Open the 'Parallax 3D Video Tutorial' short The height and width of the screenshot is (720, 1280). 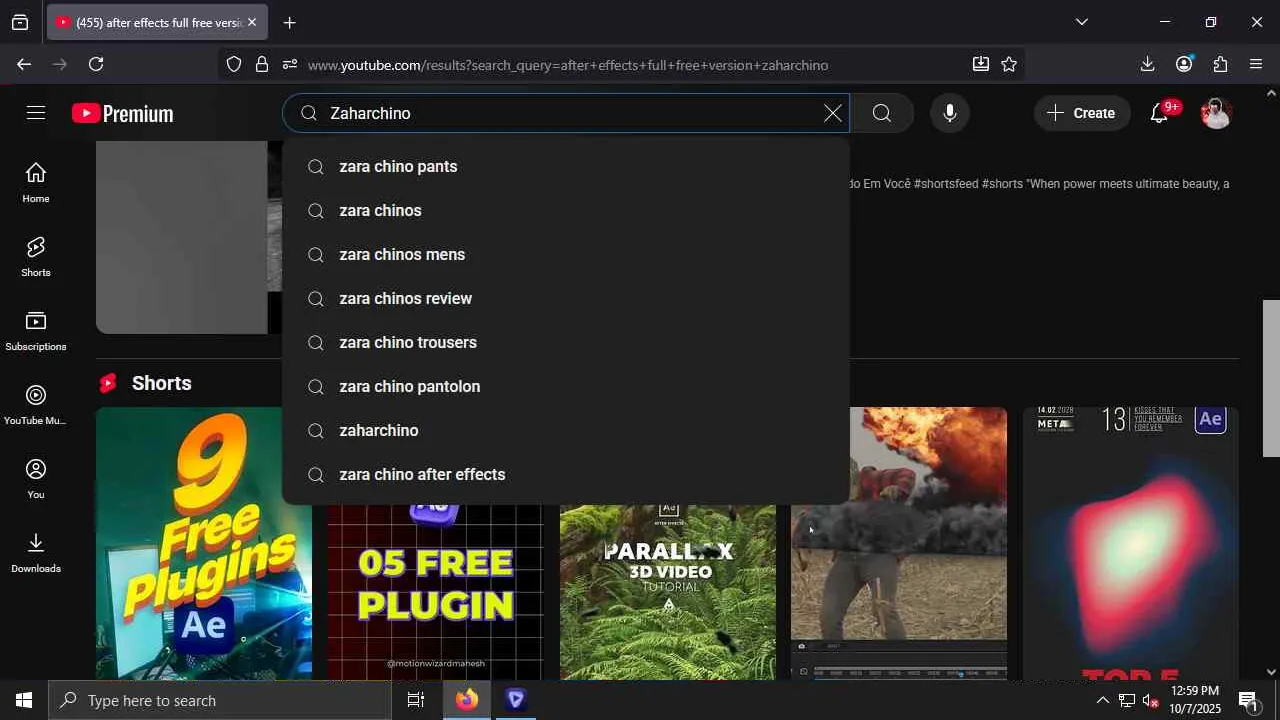pos(668,592)
